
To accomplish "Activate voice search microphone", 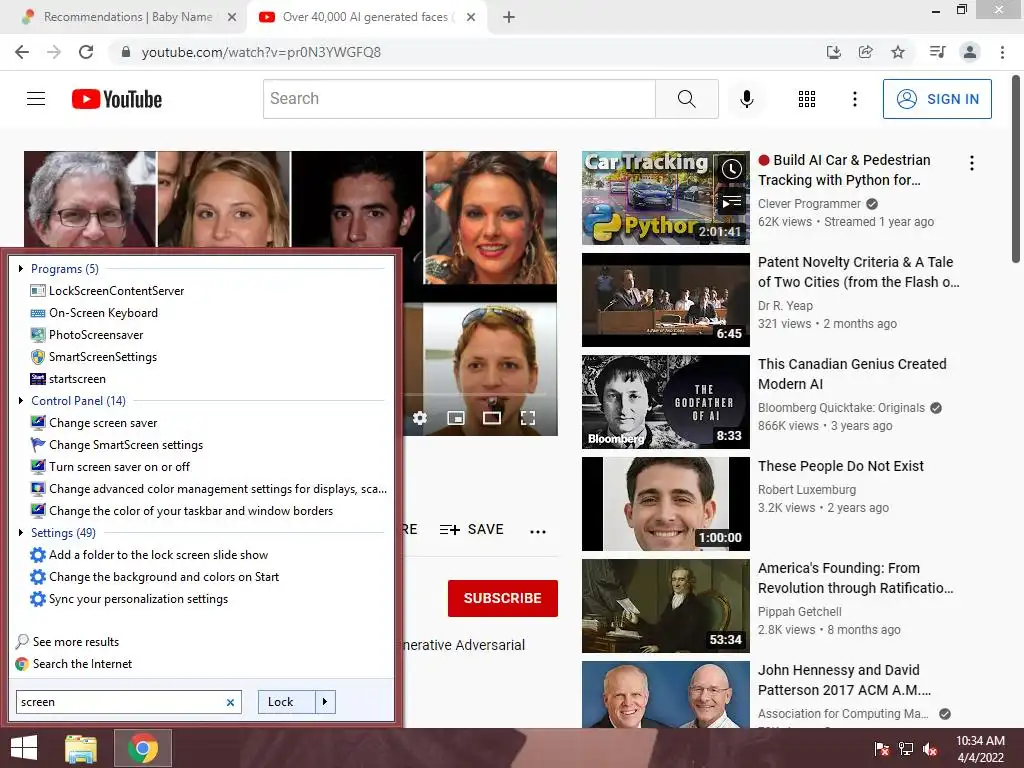I will [x=746, y=99].
